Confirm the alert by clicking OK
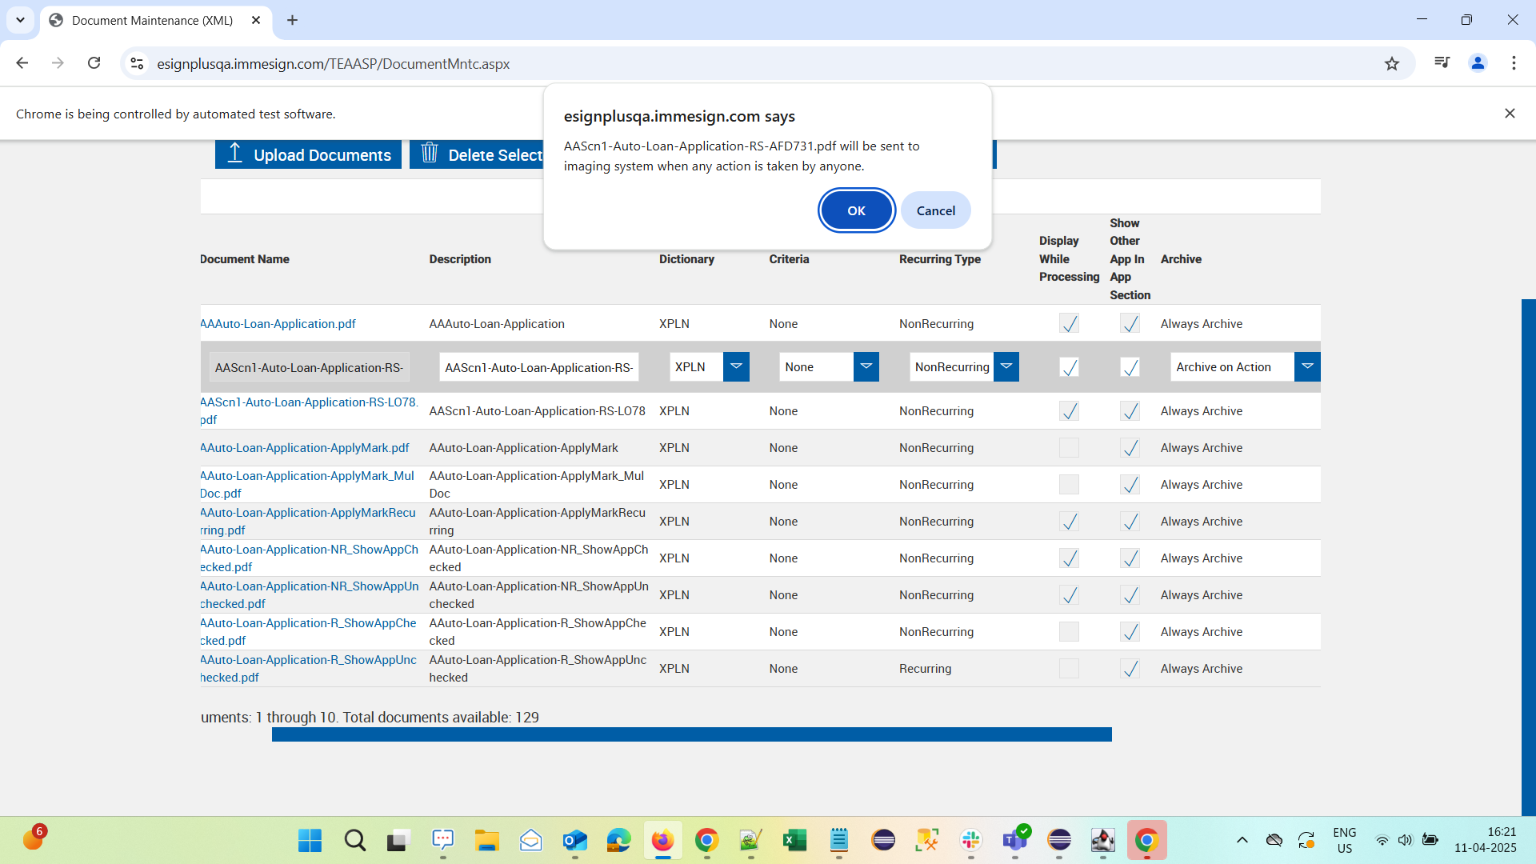The height and width of the screenshot is (864, 1536). 856,210
